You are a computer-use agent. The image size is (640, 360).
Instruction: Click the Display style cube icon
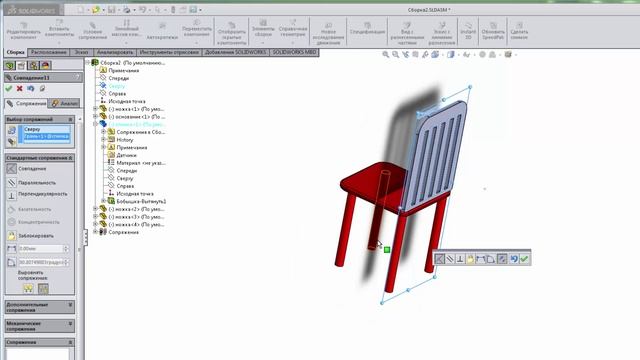click(451, 54)
